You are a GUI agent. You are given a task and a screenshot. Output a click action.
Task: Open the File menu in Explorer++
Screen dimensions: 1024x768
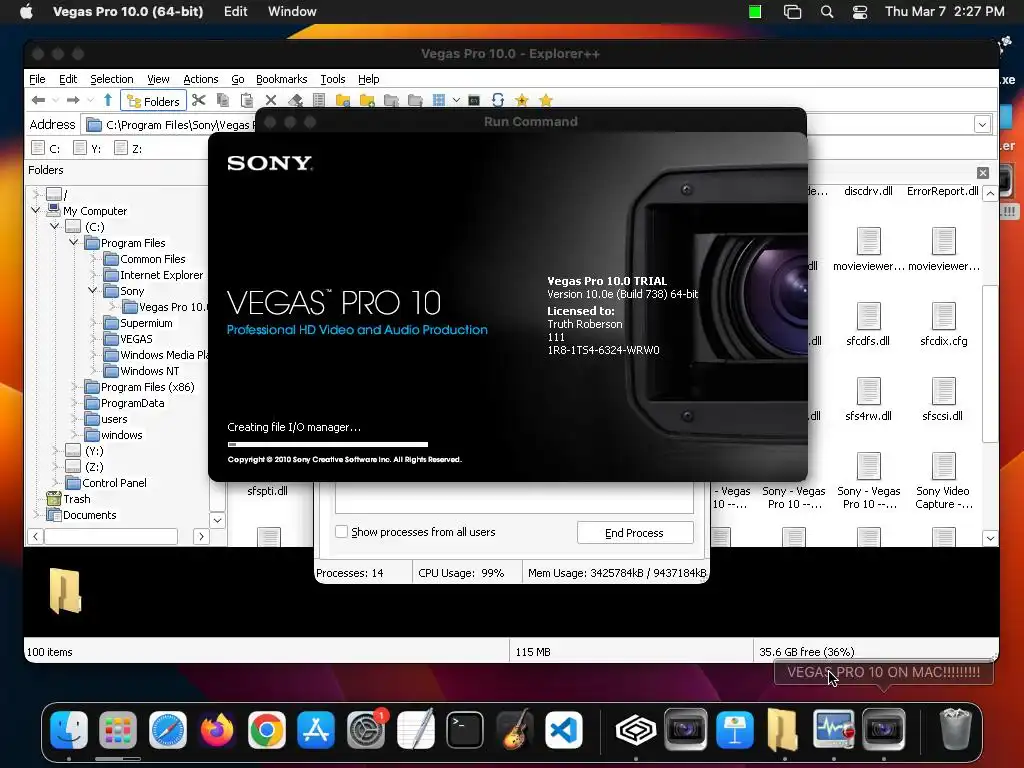(x=37, y=79)
